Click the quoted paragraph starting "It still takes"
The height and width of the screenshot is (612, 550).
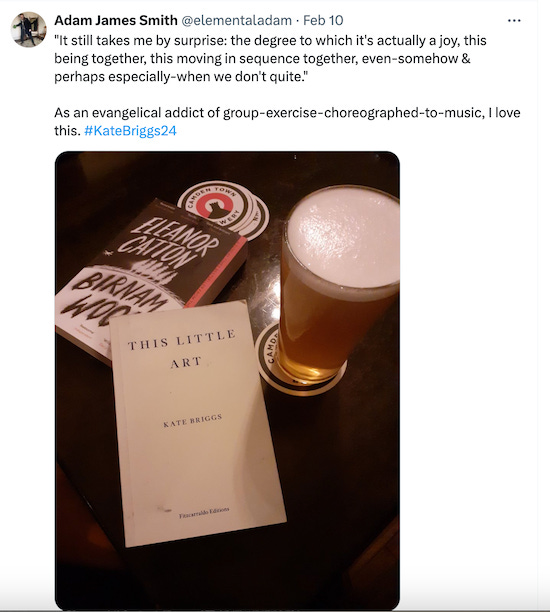coord(270,59)
